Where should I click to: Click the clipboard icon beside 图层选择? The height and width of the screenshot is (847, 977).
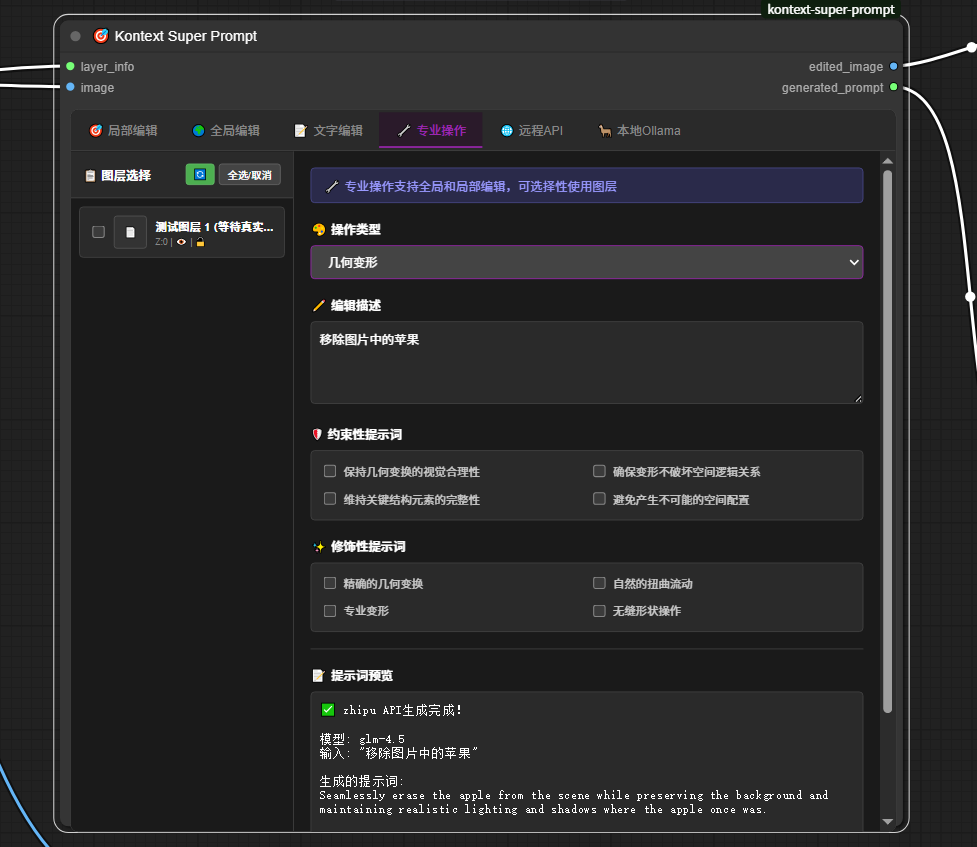[x=90, y=176]
